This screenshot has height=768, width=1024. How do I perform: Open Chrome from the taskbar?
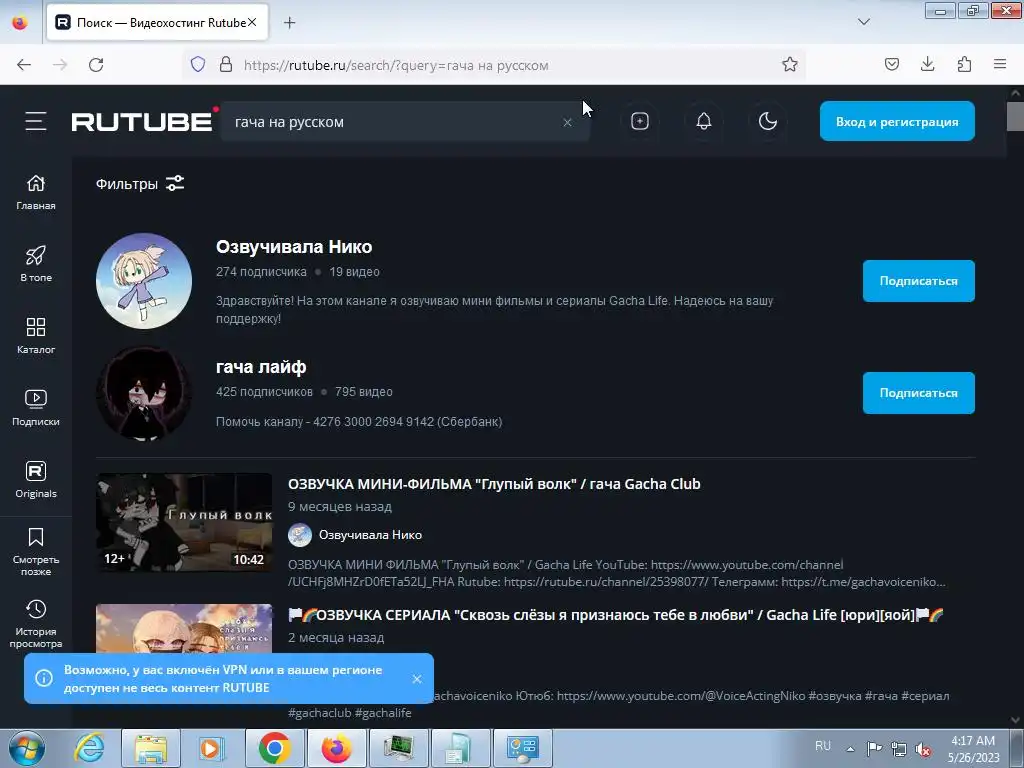[x=274, y=748]
